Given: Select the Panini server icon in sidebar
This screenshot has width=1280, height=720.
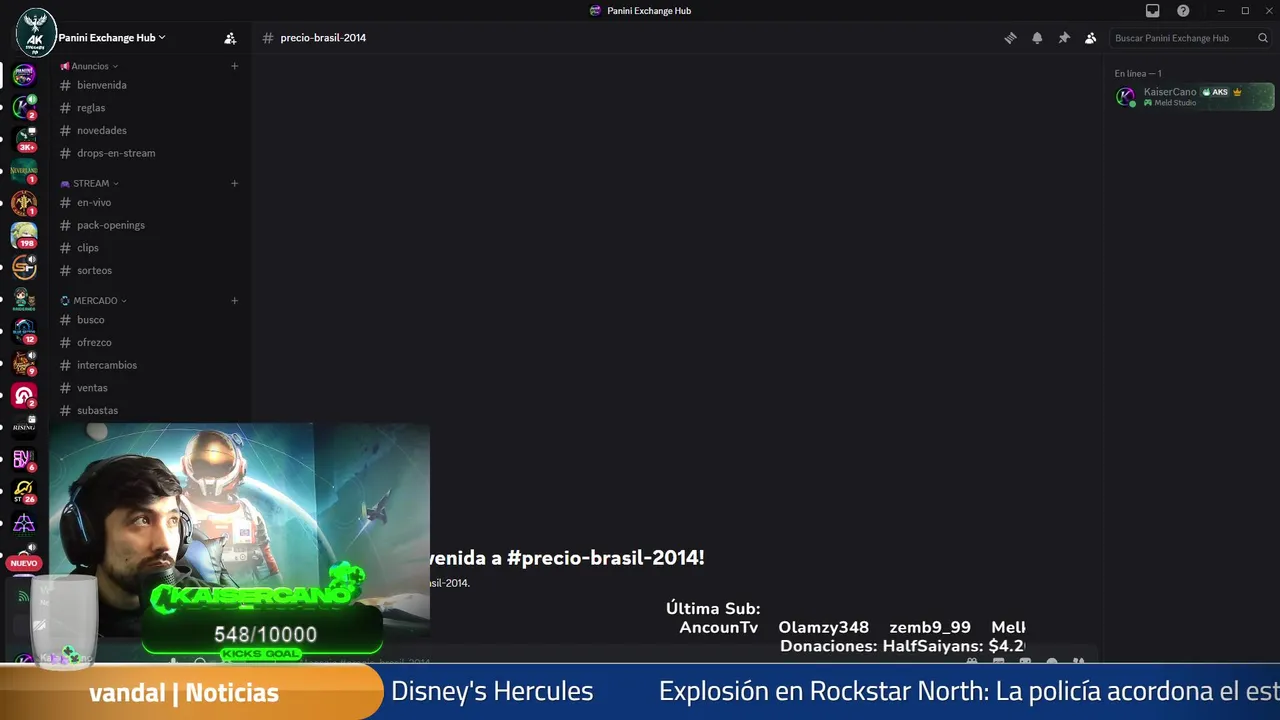Looking at the screenshot, I should (x=24, y=74).
